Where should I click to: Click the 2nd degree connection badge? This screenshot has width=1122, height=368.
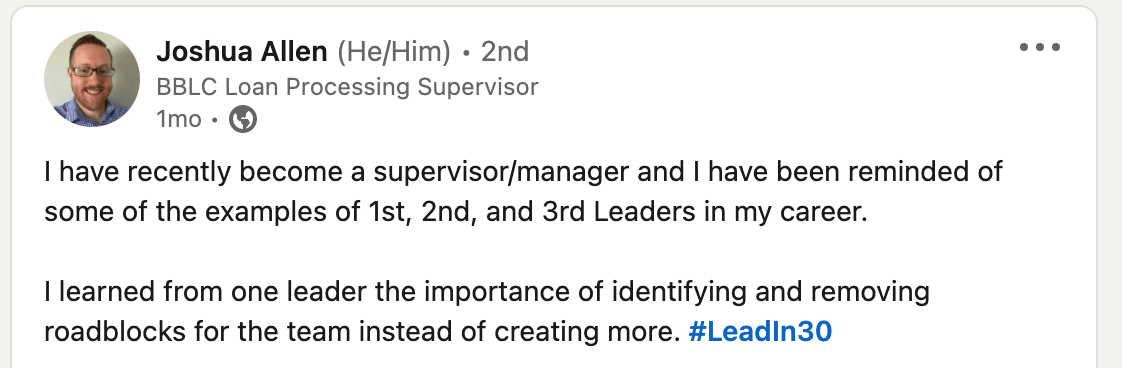click(504, 52)
